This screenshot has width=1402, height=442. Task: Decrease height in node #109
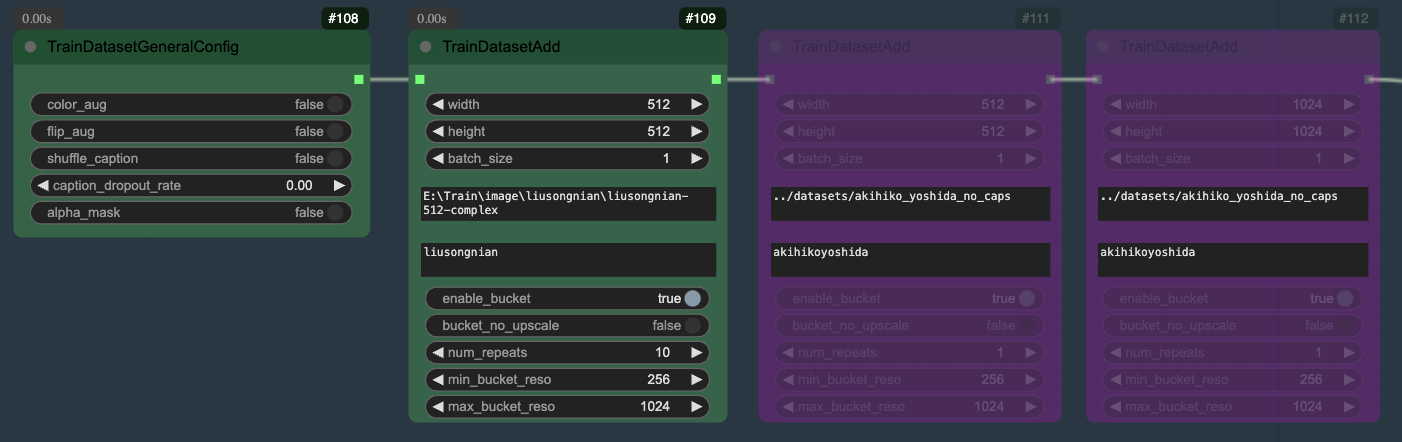point(438,131)
